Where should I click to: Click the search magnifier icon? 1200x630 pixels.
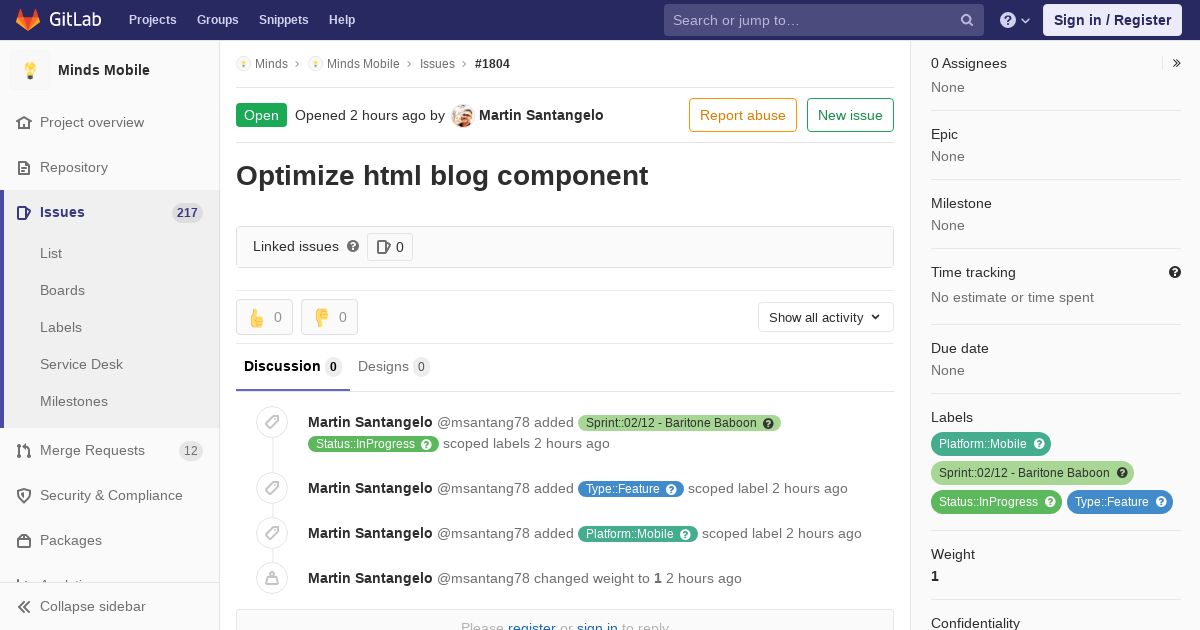[x=967, y=20]
